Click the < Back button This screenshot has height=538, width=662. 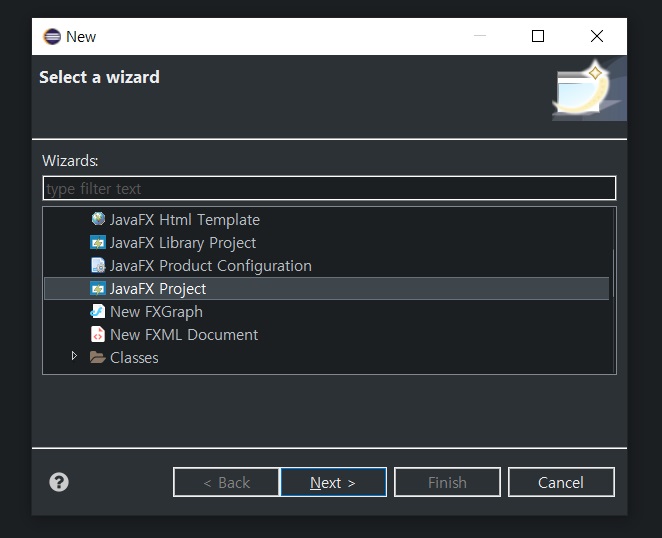[x=226, y=482]
